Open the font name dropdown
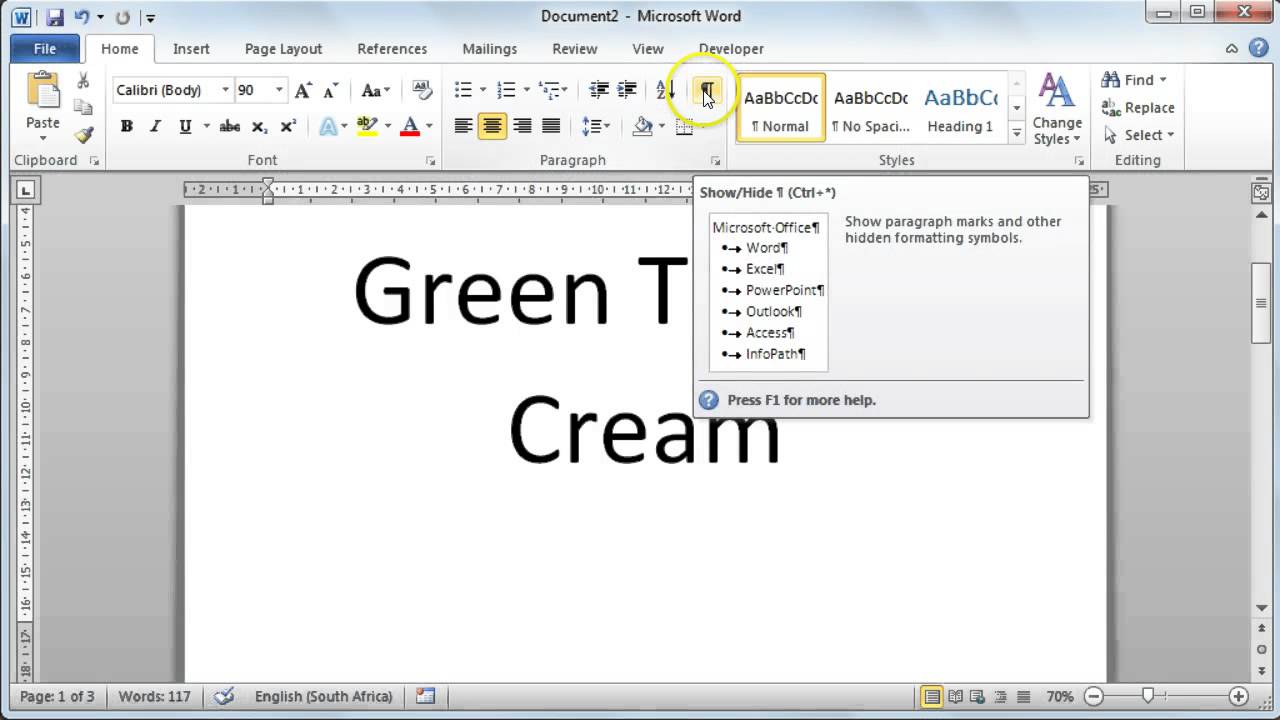1280x720 pixels. (225, 90)
